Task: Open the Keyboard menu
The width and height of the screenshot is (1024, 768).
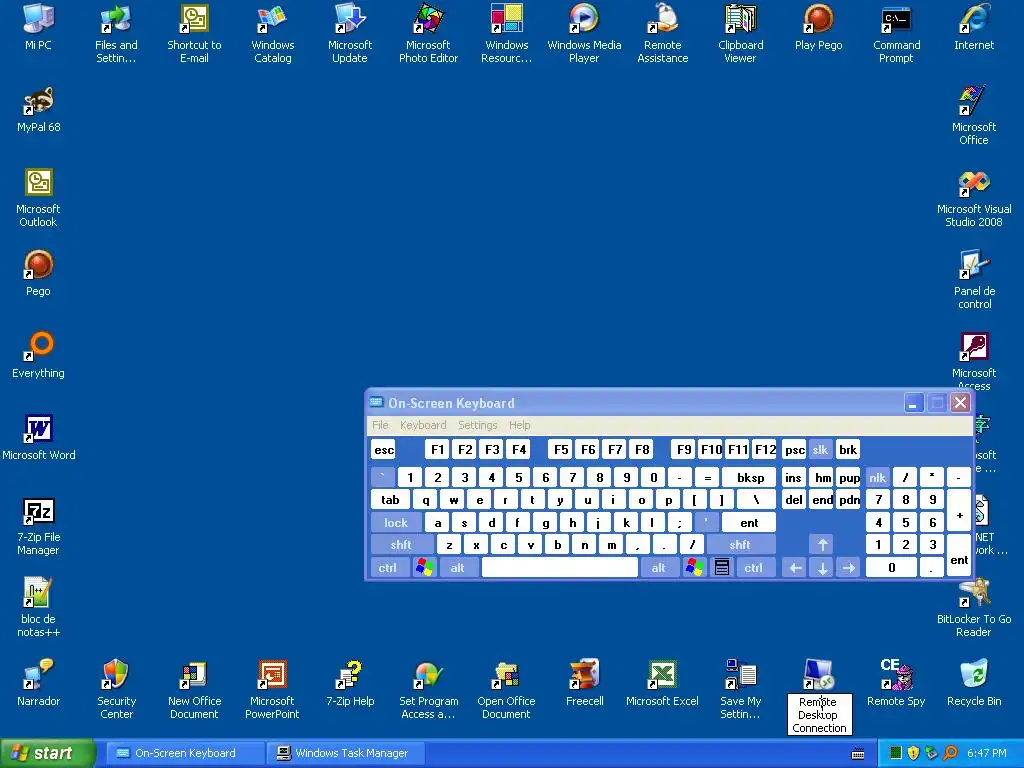Action: pyautogui.click(x=423, y=425)
